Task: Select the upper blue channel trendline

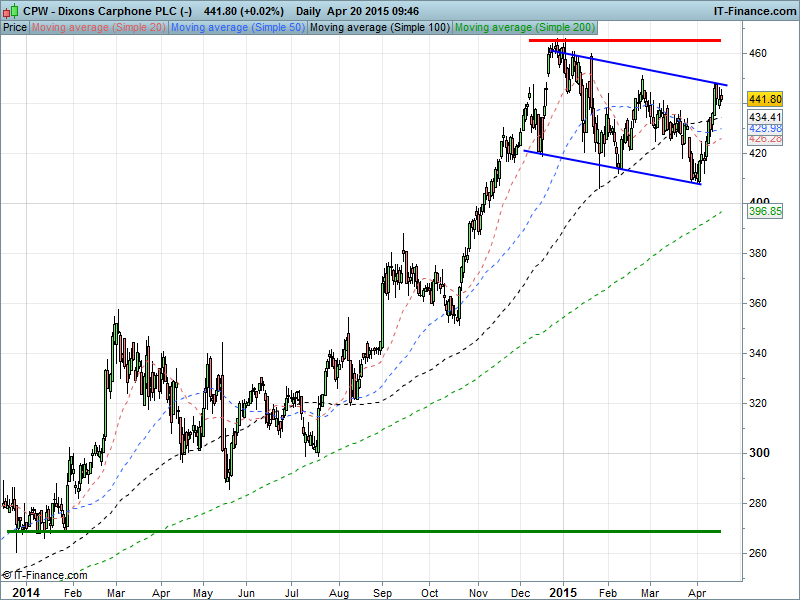Action: click(640, 68)
